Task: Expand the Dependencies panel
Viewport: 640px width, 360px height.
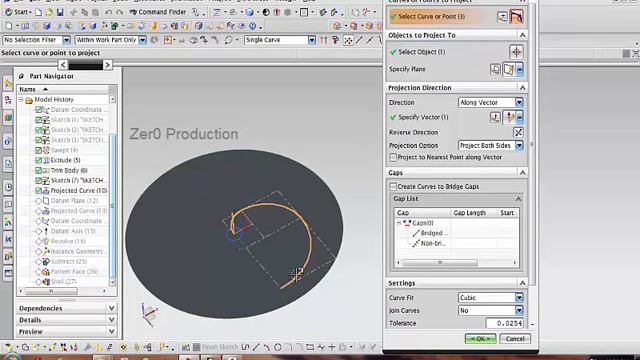Action: click(x=67, y=308)
